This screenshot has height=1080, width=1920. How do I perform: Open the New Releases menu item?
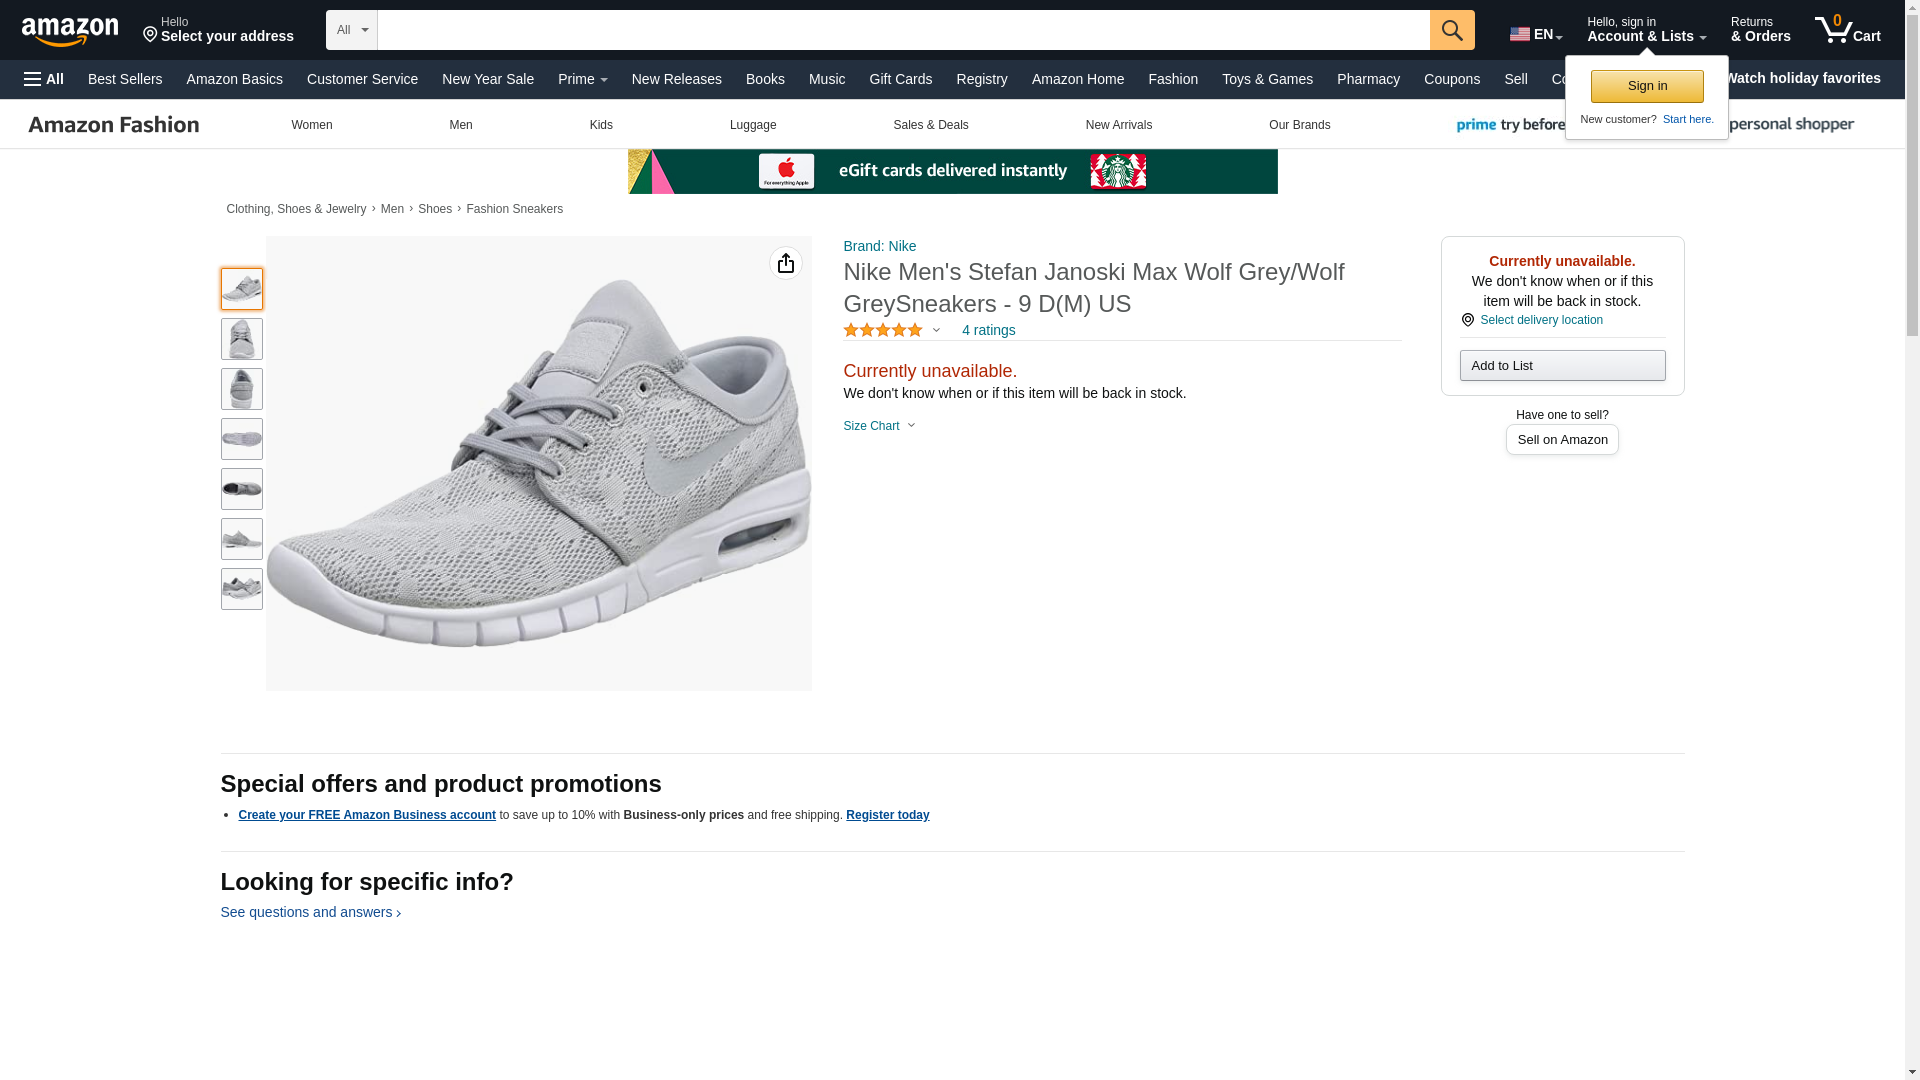pos(676,79)
